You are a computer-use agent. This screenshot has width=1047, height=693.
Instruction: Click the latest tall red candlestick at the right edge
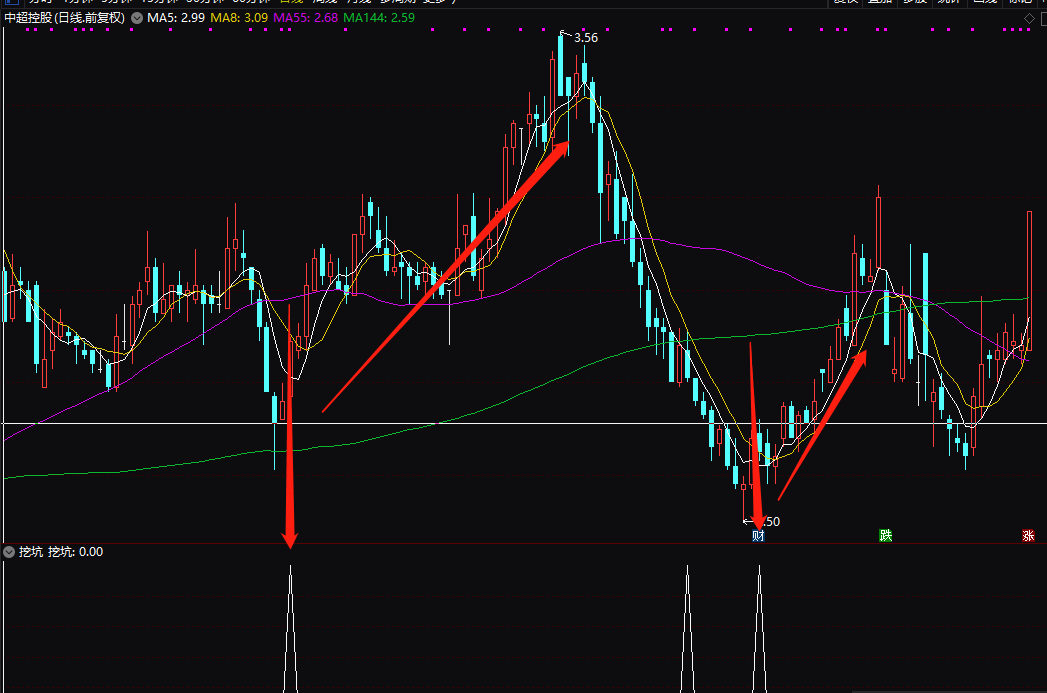point(1029,280)
